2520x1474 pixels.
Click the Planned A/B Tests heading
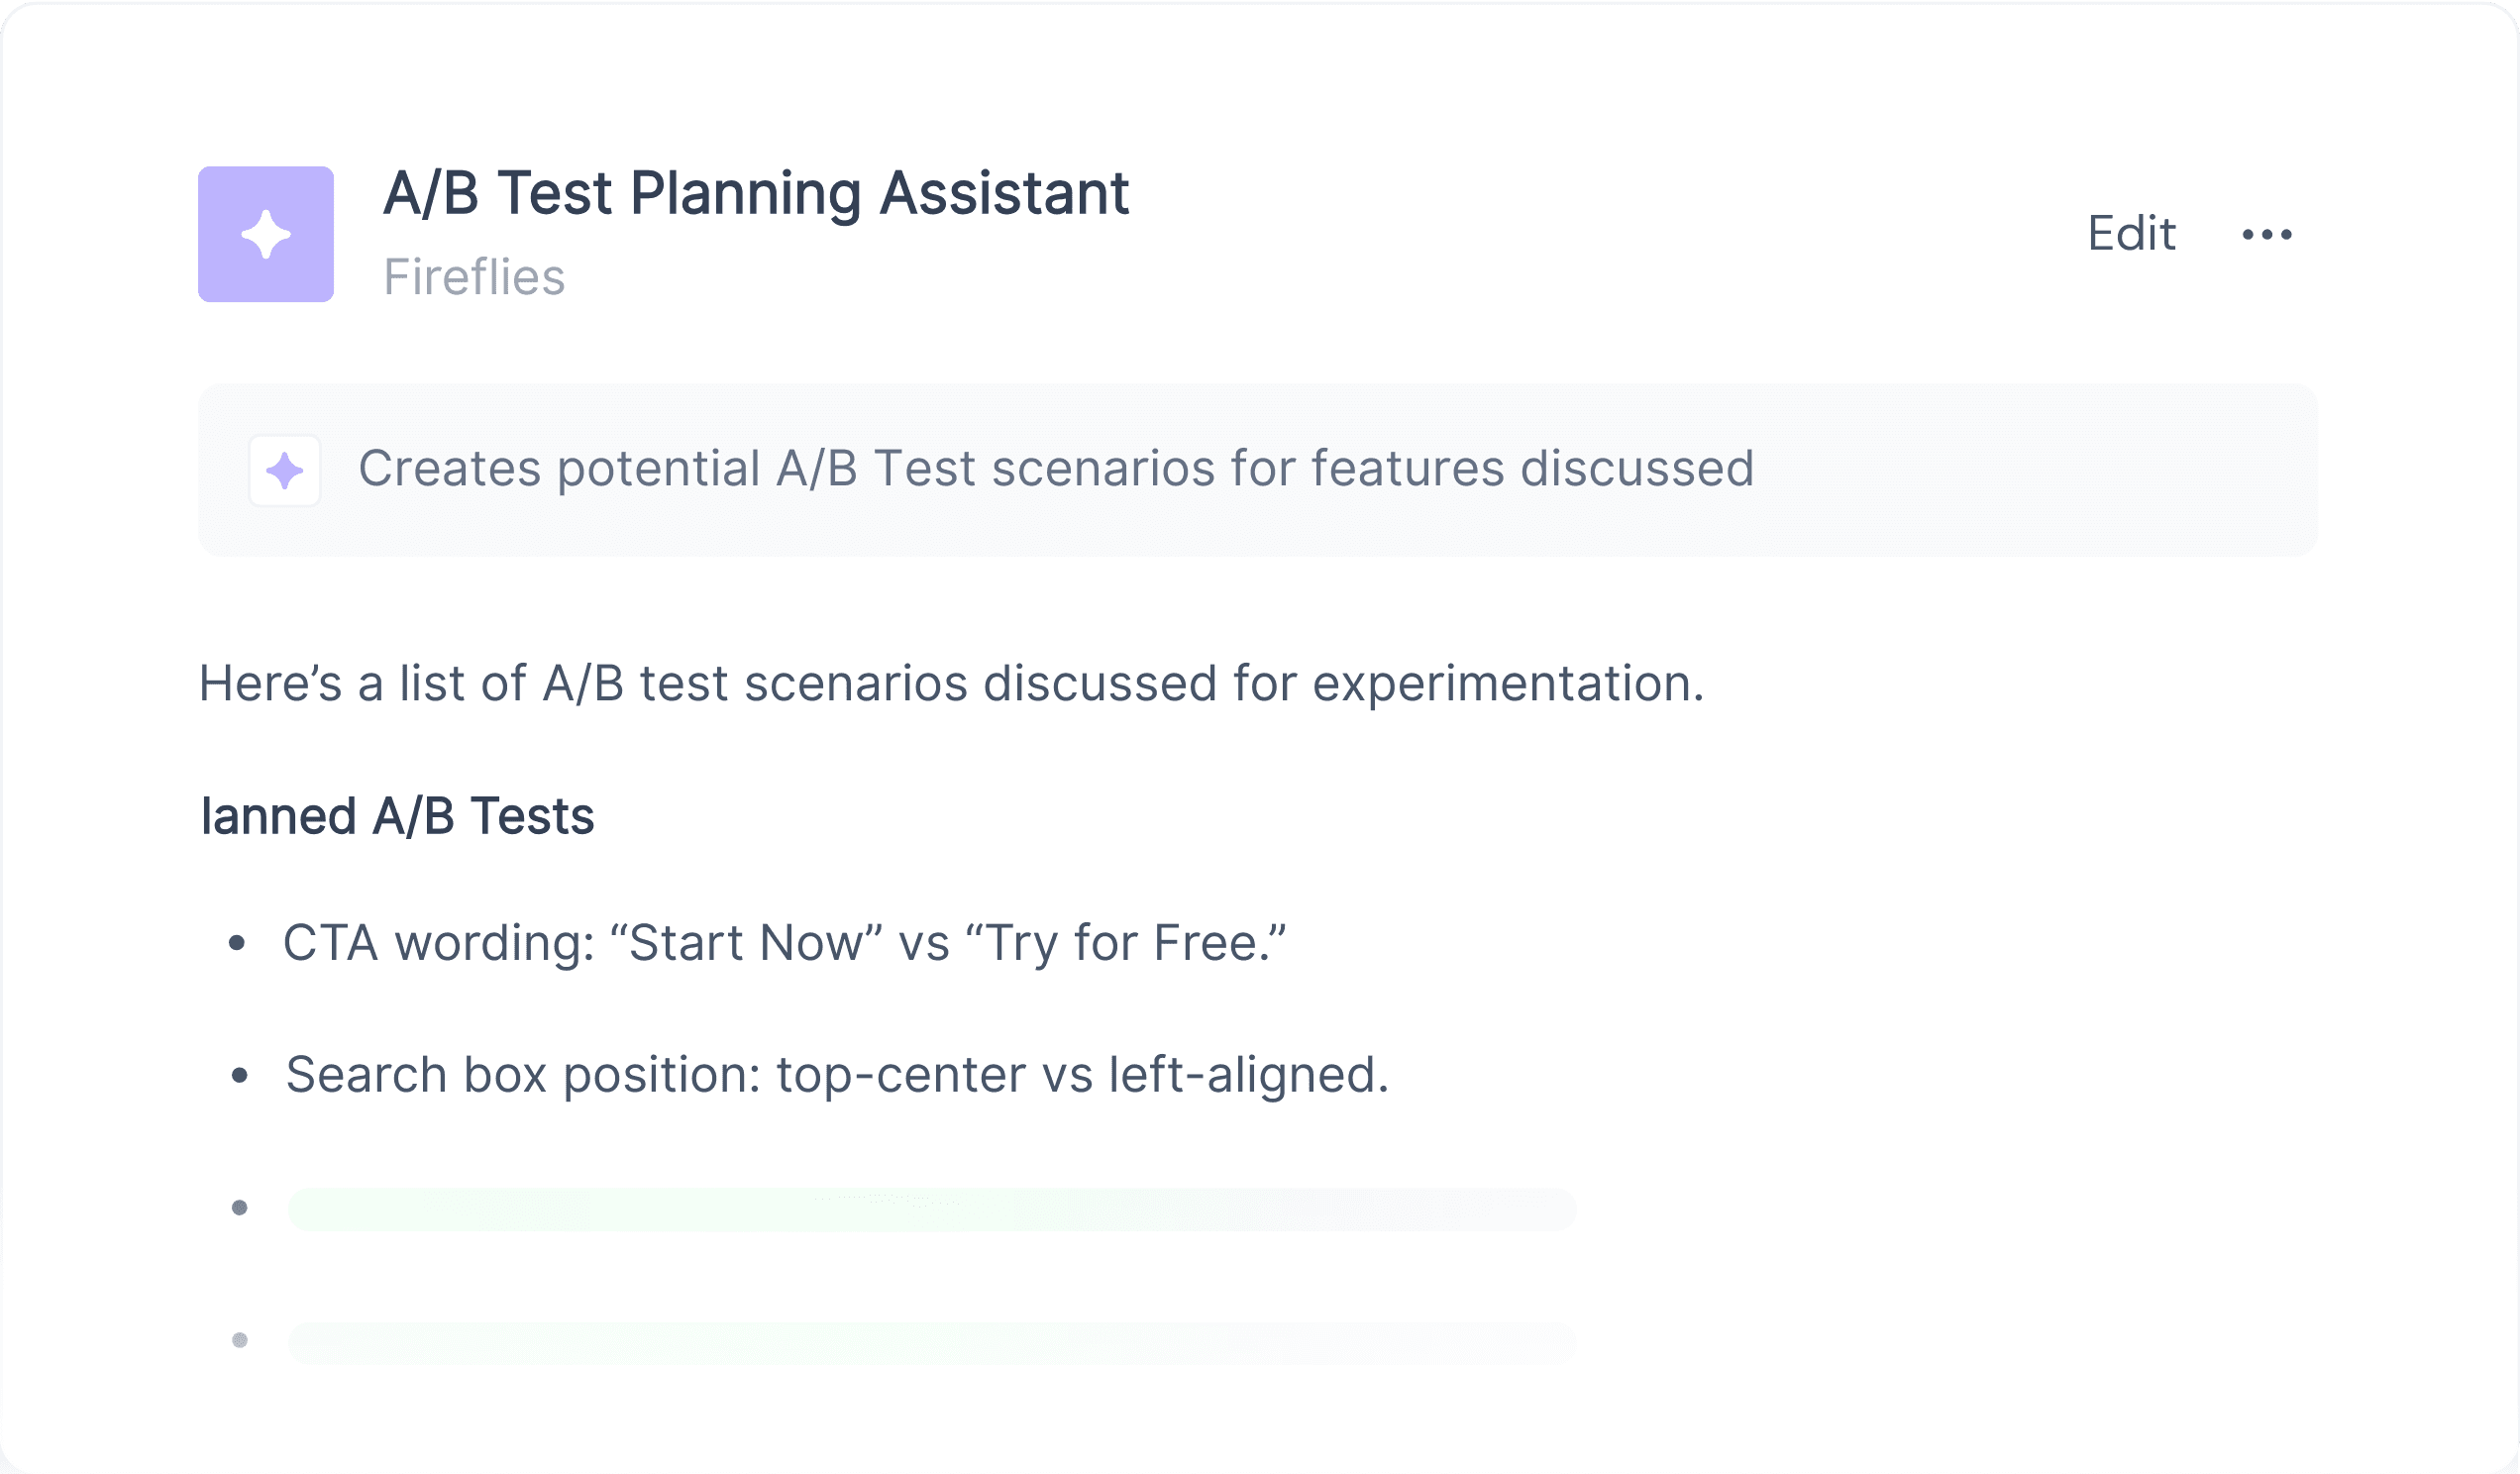[x=397, y=816]
